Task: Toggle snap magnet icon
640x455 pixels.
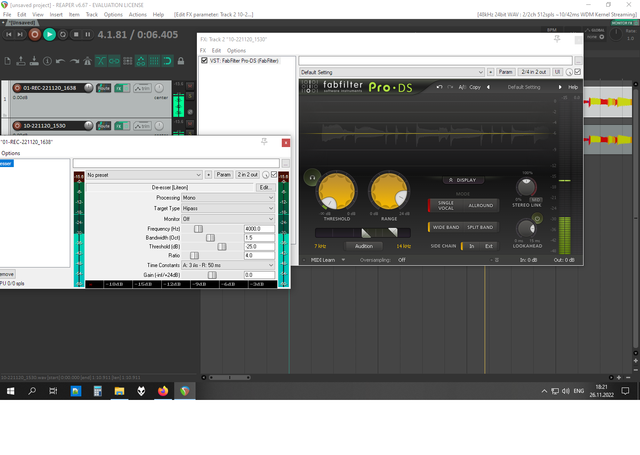Action: pyautogui.click(x=167, y=61)
